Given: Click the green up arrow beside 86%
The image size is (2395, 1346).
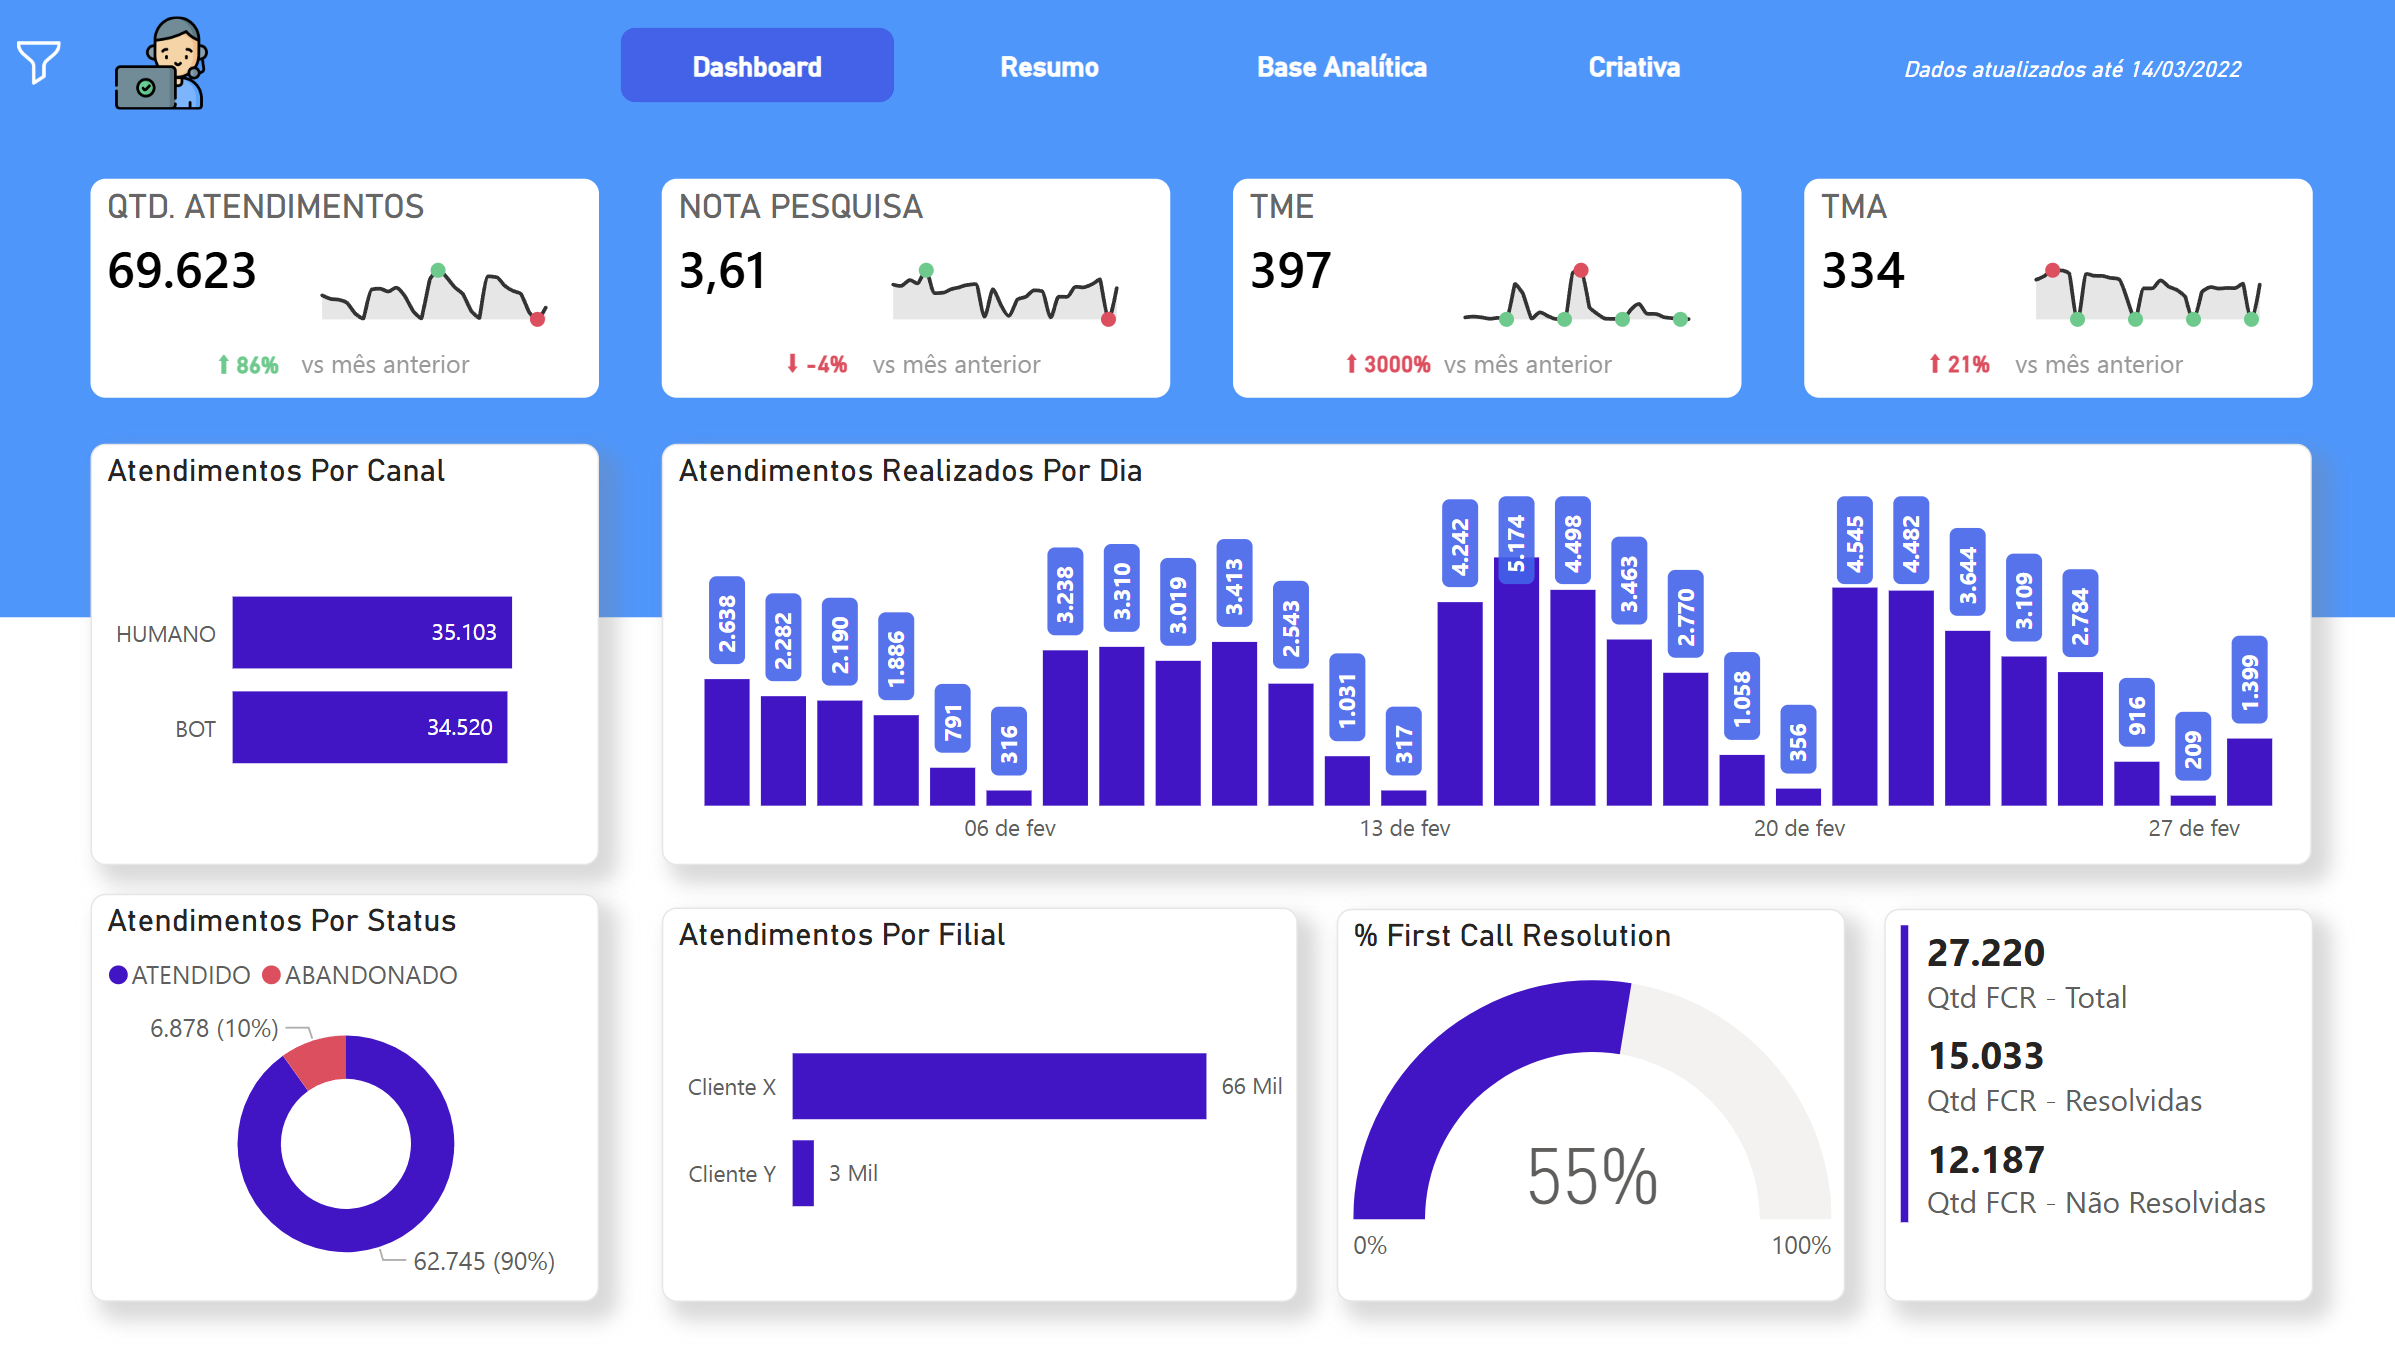Looking at the screenshot, I should 224,365.
